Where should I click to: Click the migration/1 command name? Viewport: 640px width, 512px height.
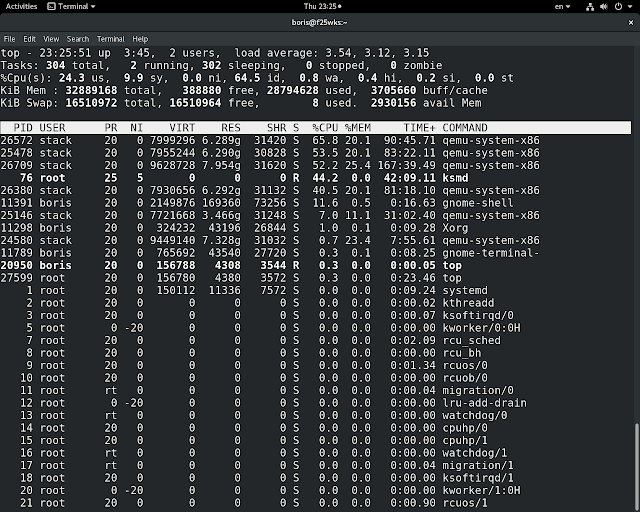coord(478,466)
